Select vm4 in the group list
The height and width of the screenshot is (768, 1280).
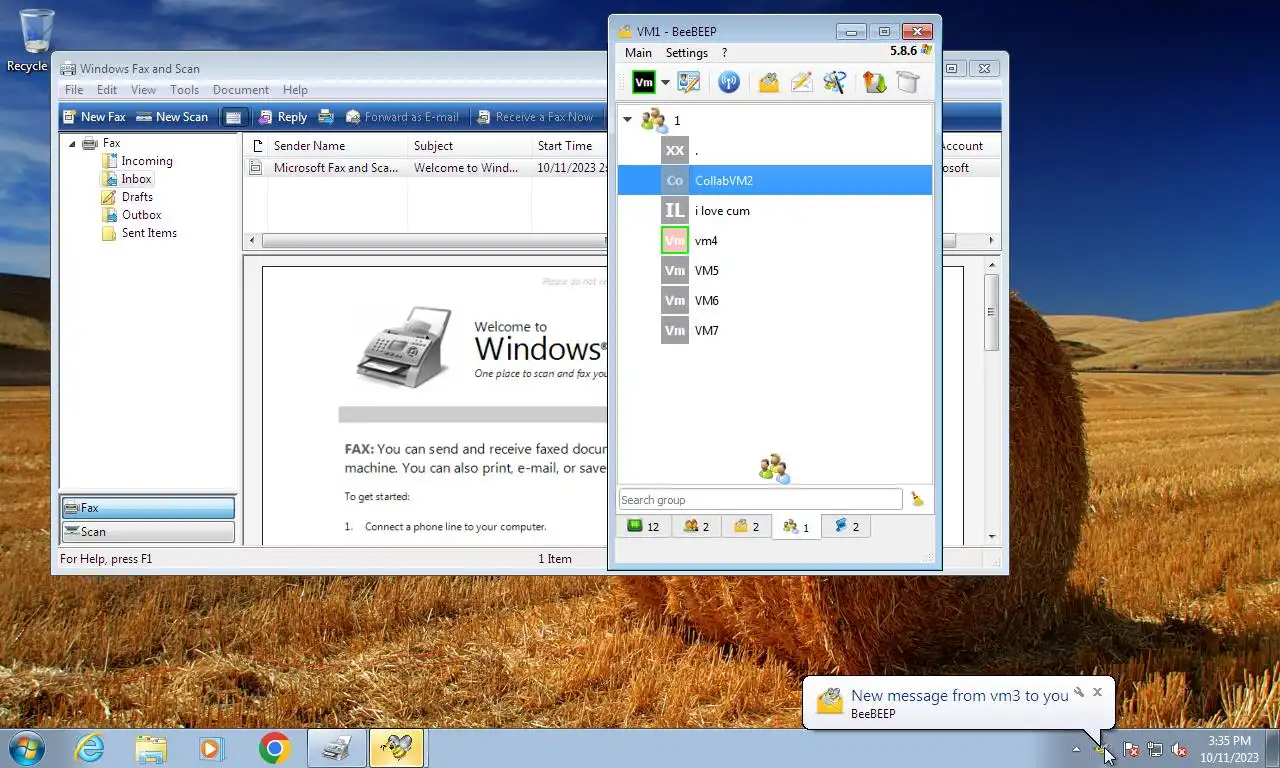[x=775, y=240]
